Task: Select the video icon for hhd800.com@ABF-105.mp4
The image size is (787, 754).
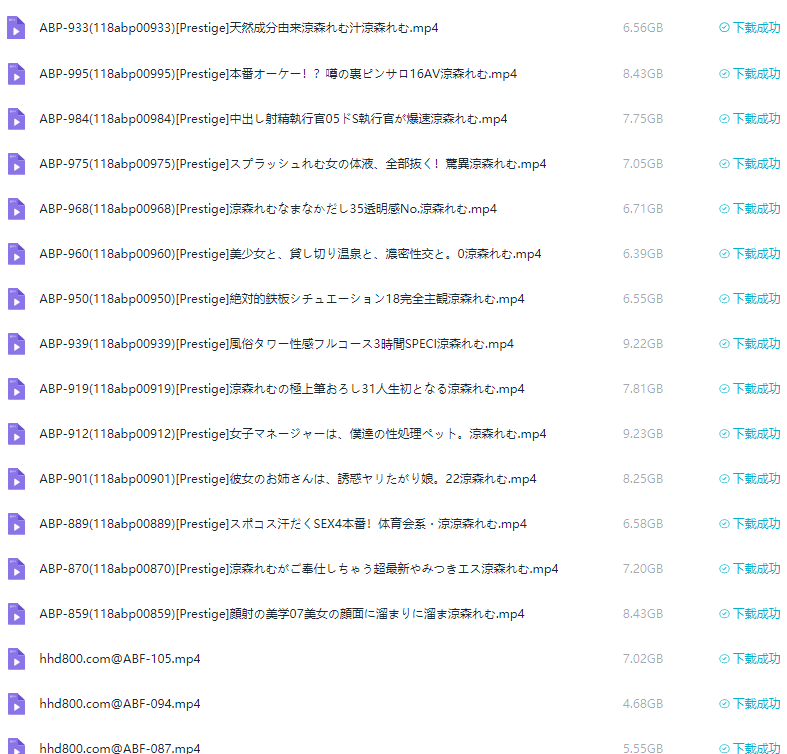Action: [x=16, y=659]
